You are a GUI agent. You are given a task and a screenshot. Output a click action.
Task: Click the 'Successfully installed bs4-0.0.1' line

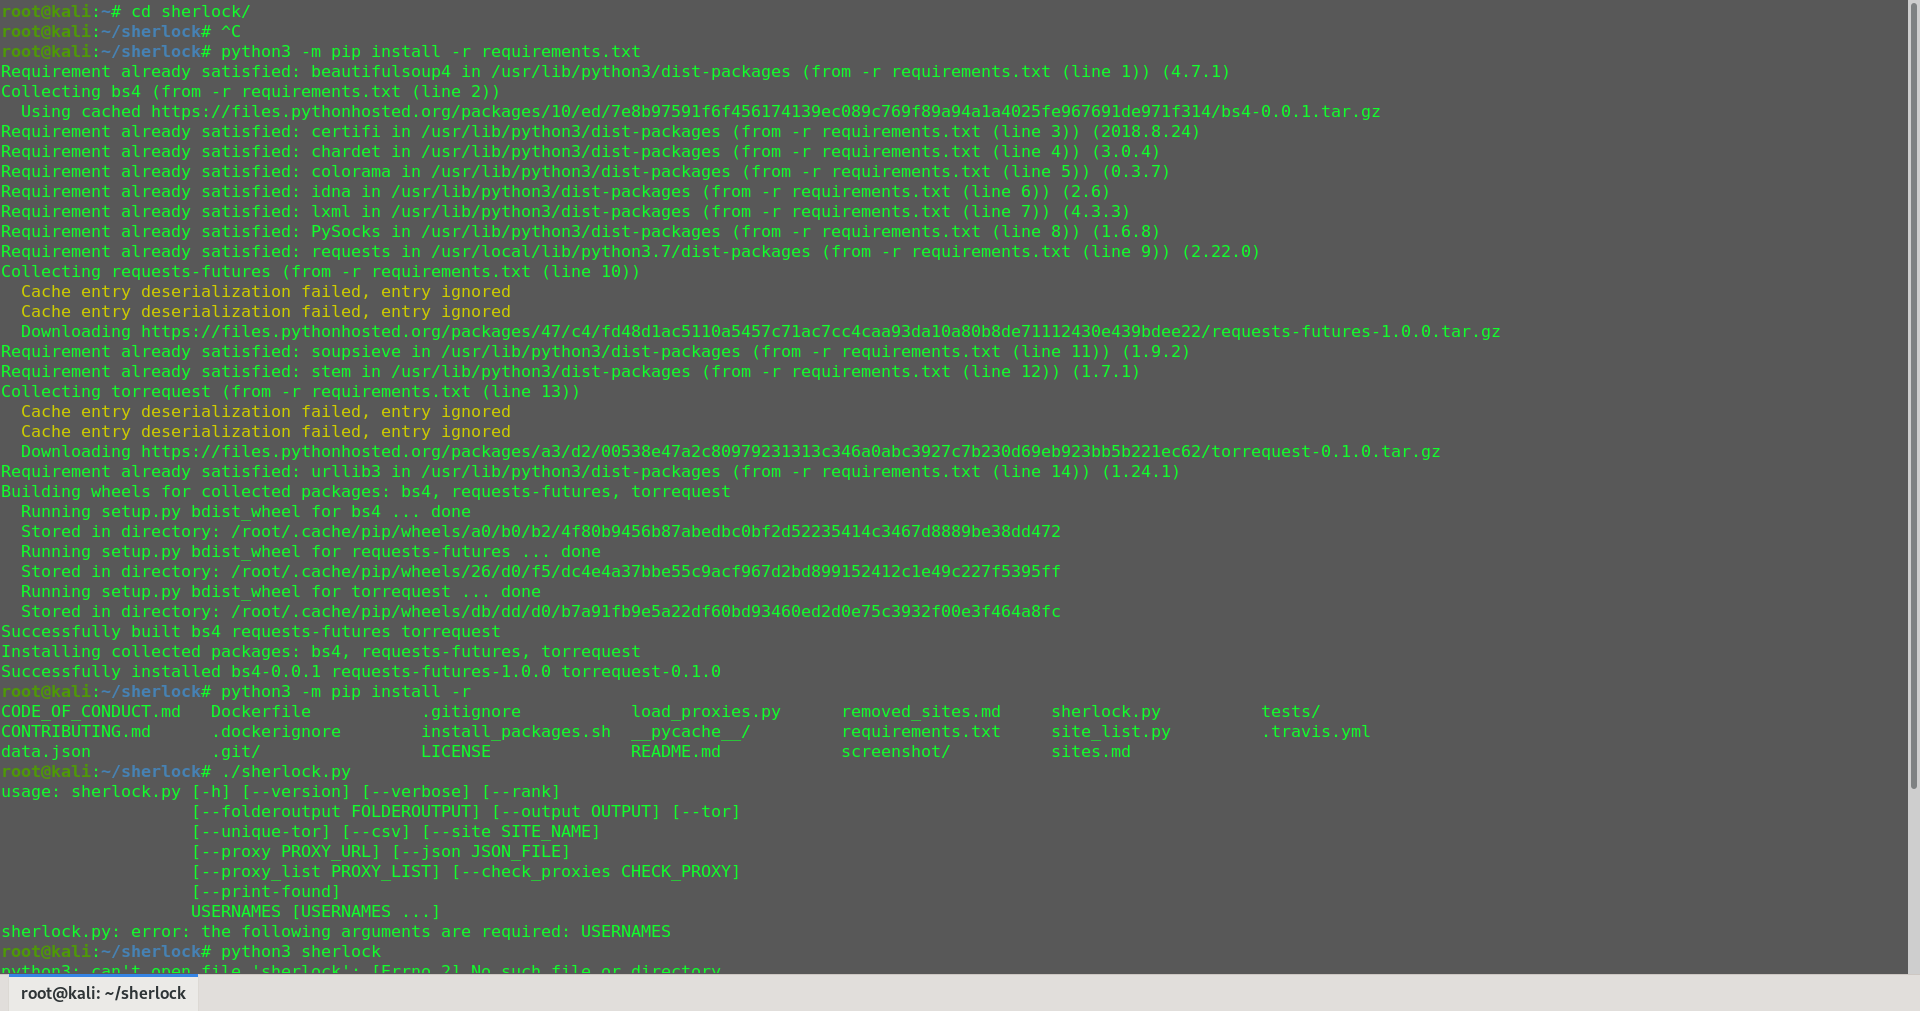tap(361, 672)
